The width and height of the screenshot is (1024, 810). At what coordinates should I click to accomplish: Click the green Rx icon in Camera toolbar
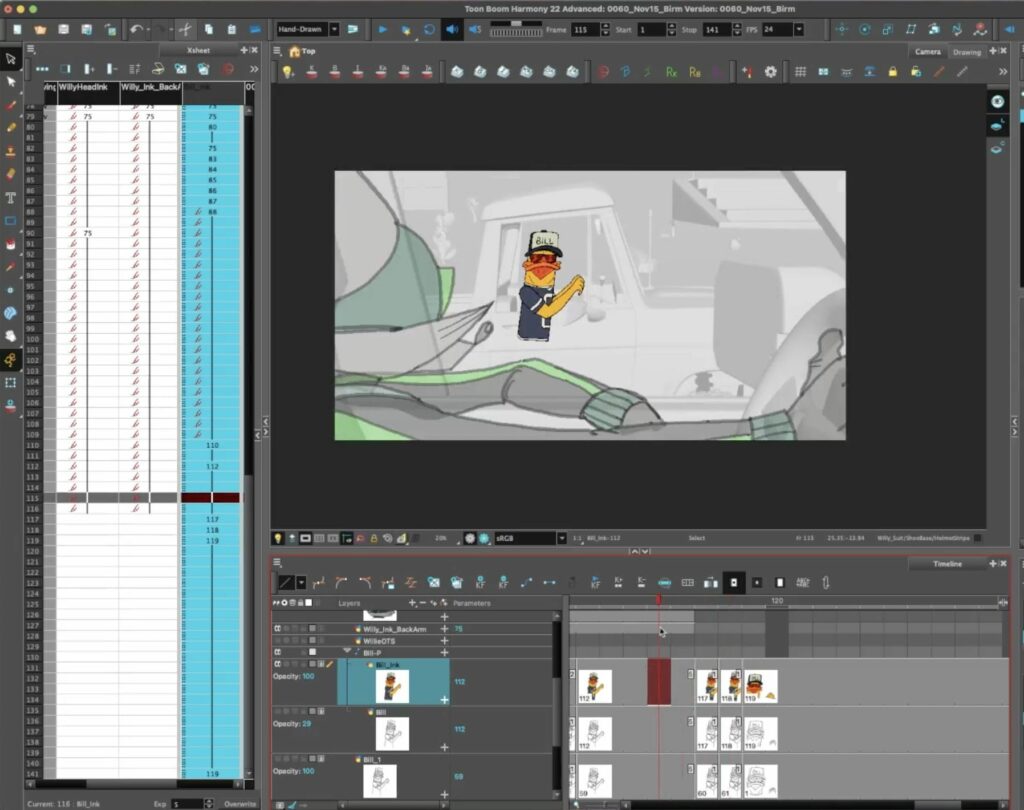tap(671, 72)
